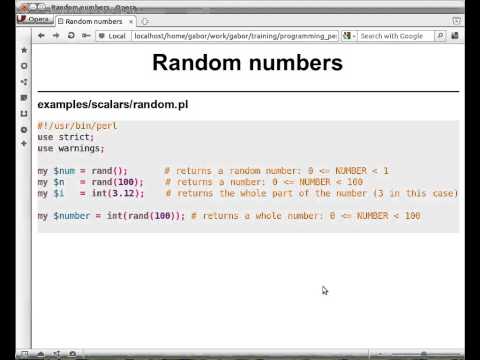Viewport: 480px width, 360px height.
Task: Open the Downloads panel icon
Action: [24, 114]
